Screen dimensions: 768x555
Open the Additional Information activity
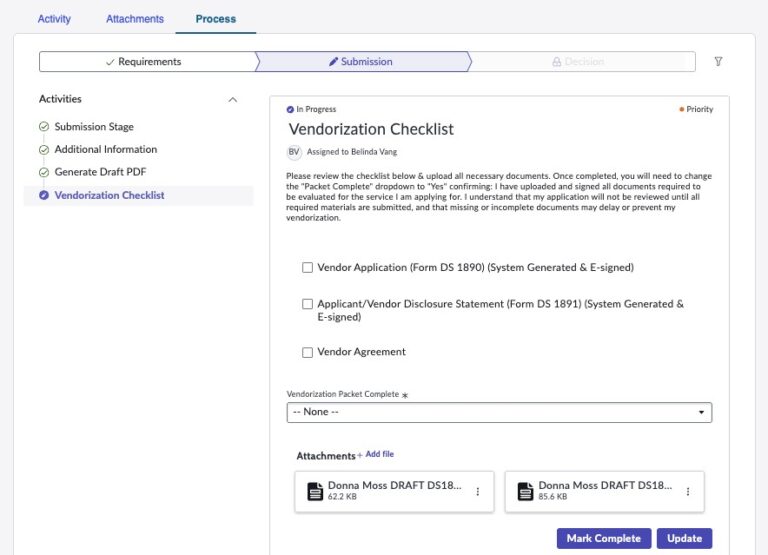(x=106, y=149)
